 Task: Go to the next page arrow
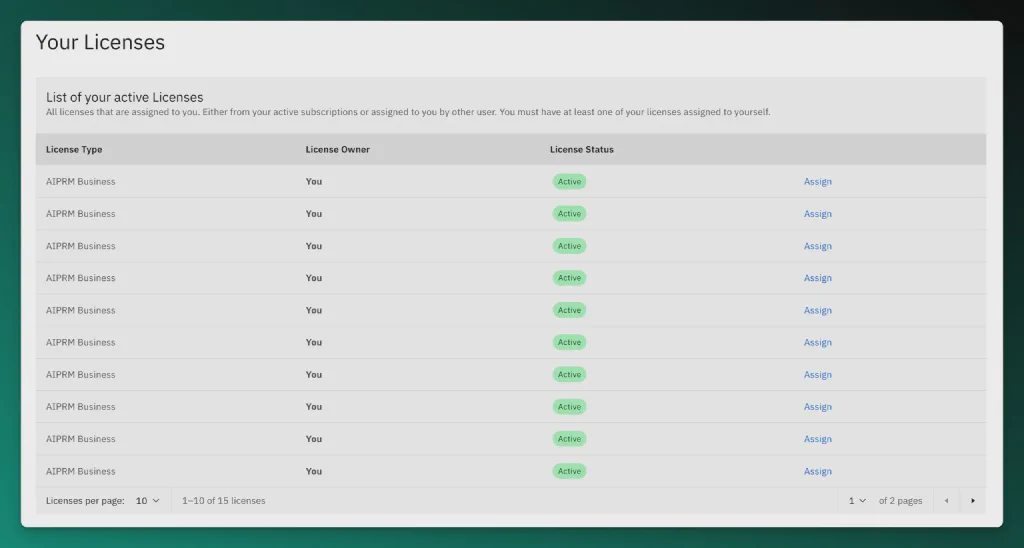coord(973,501)
